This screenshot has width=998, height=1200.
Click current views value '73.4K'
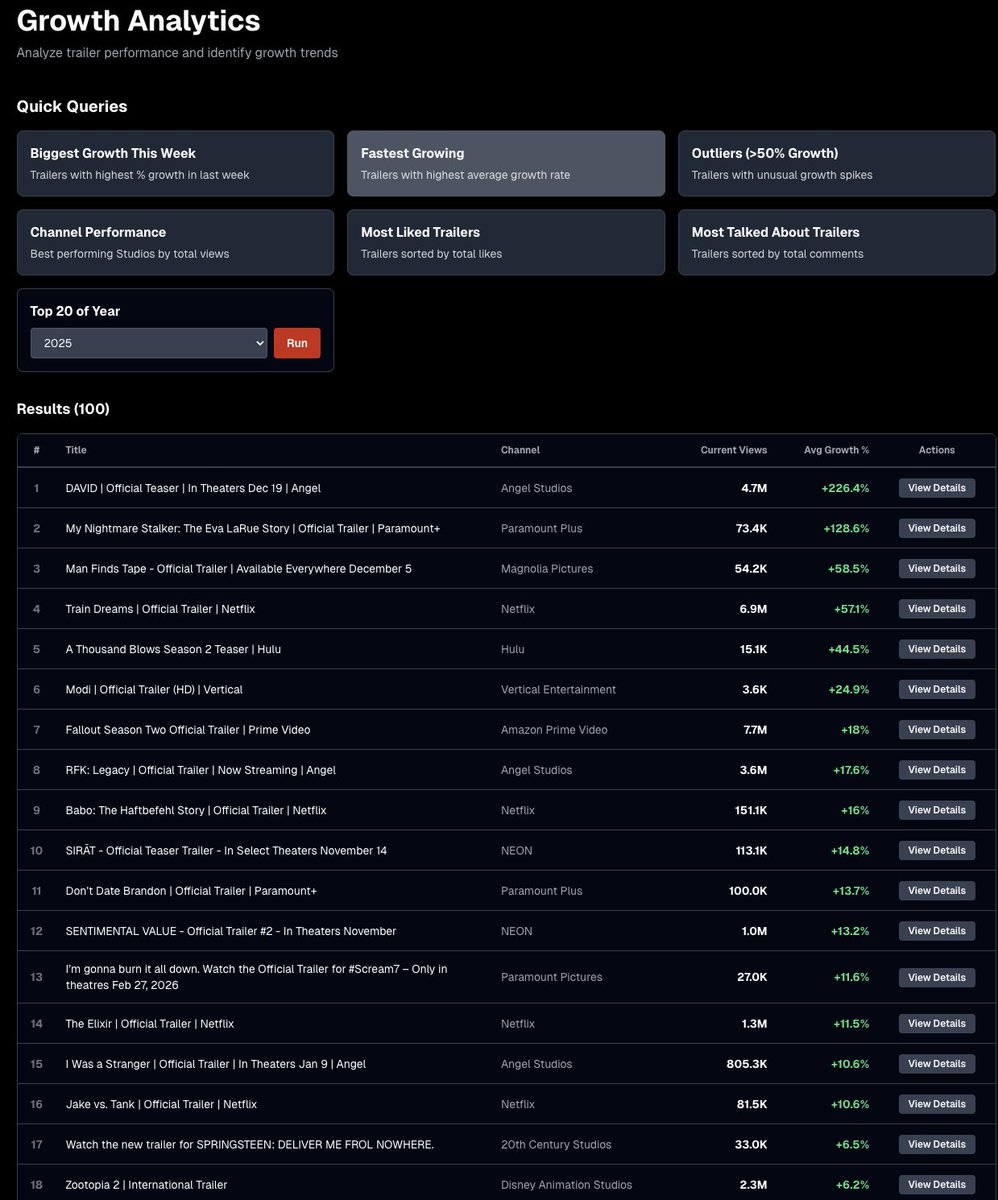tap(751, 528)
